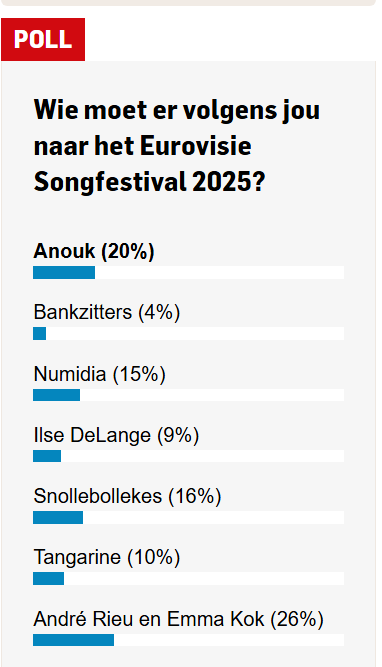Select the Bankzitters (4%) option label

click(x=107, y=312)
